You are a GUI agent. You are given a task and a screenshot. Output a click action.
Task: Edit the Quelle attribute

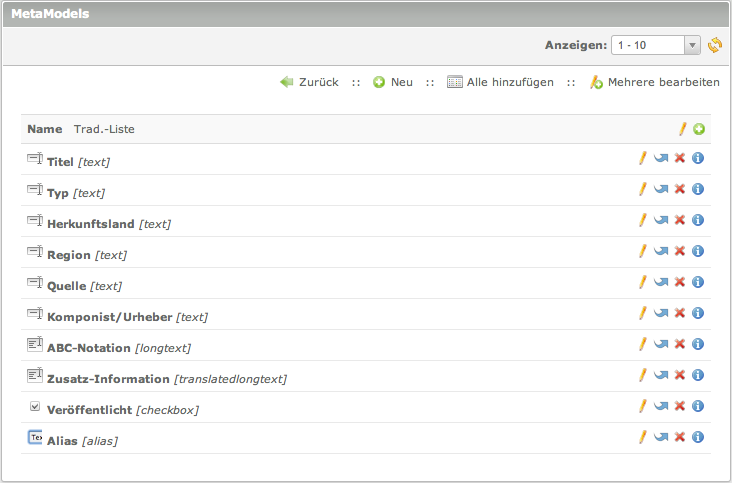click(643, 282)
